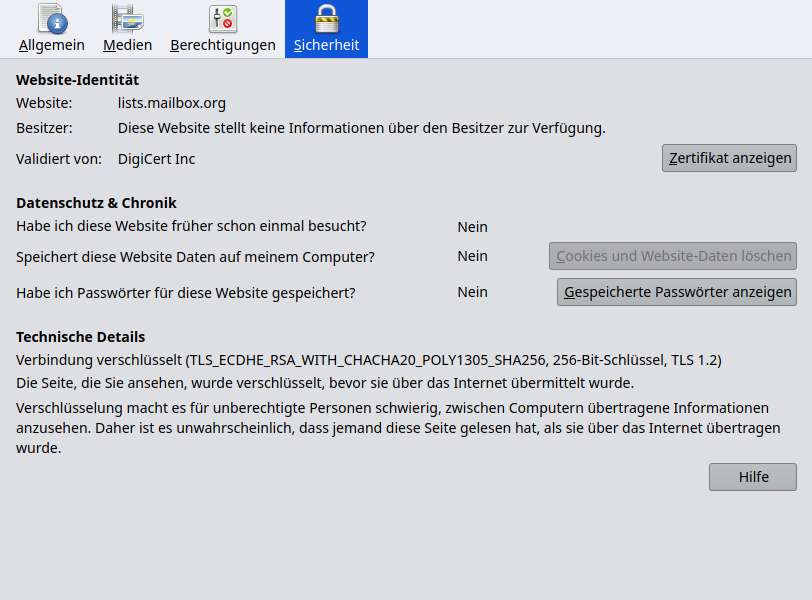This screenshot has height=600, width=812.
Task: Click the Zertifikat anzeigen button
Action: pyautogui.click(x=729, y=158)
